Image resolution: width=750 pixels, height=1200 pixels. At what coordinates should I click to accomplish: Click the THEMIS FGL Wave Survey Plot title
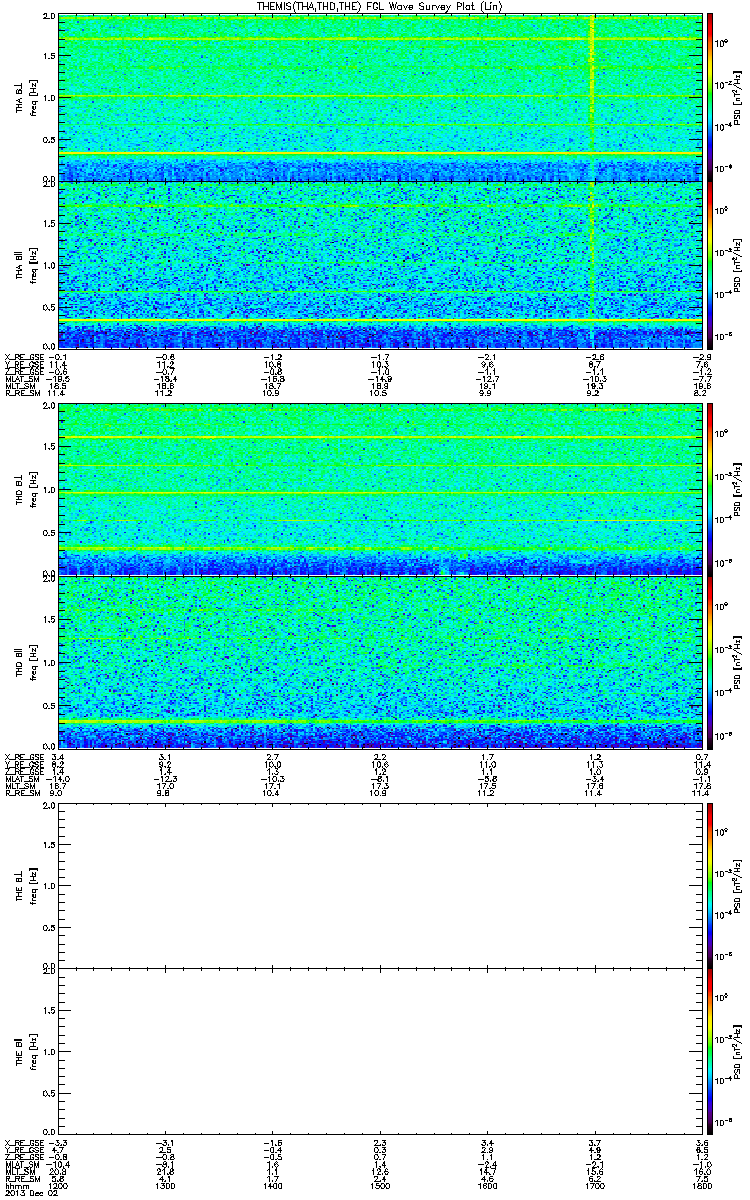click(x=374, y=6)
